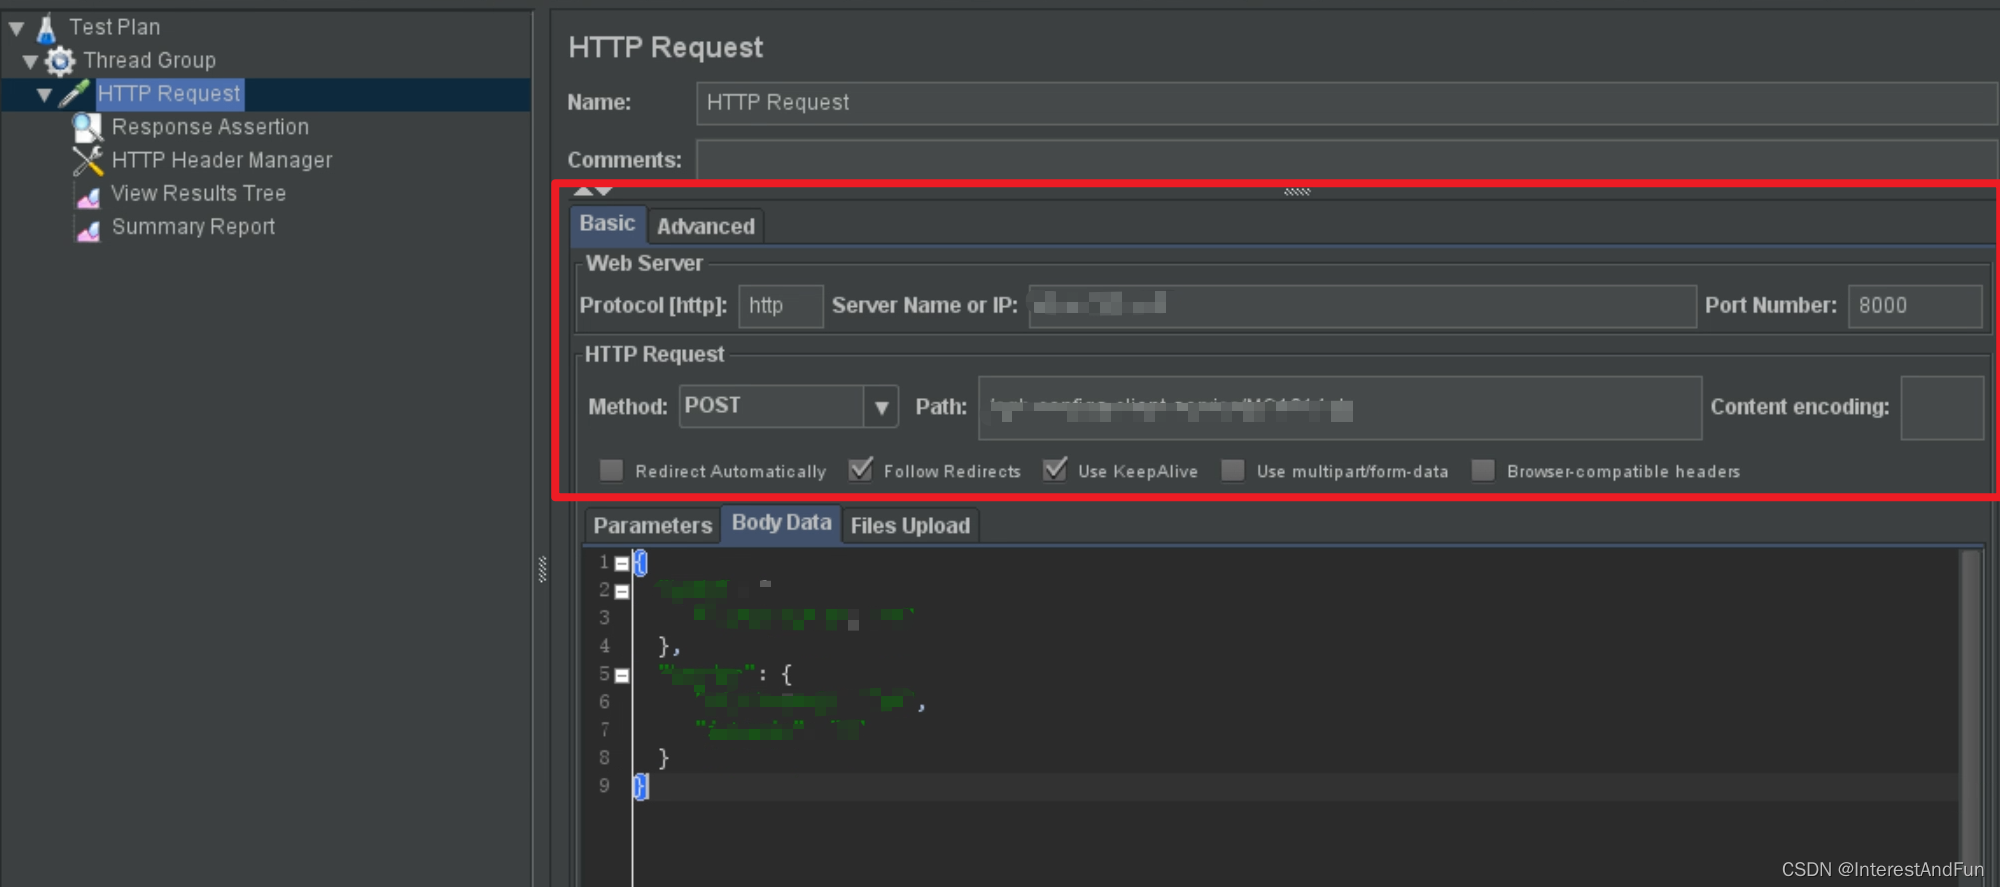
Task: Click the Server Name or IP field
Action: coord(1362,306)
